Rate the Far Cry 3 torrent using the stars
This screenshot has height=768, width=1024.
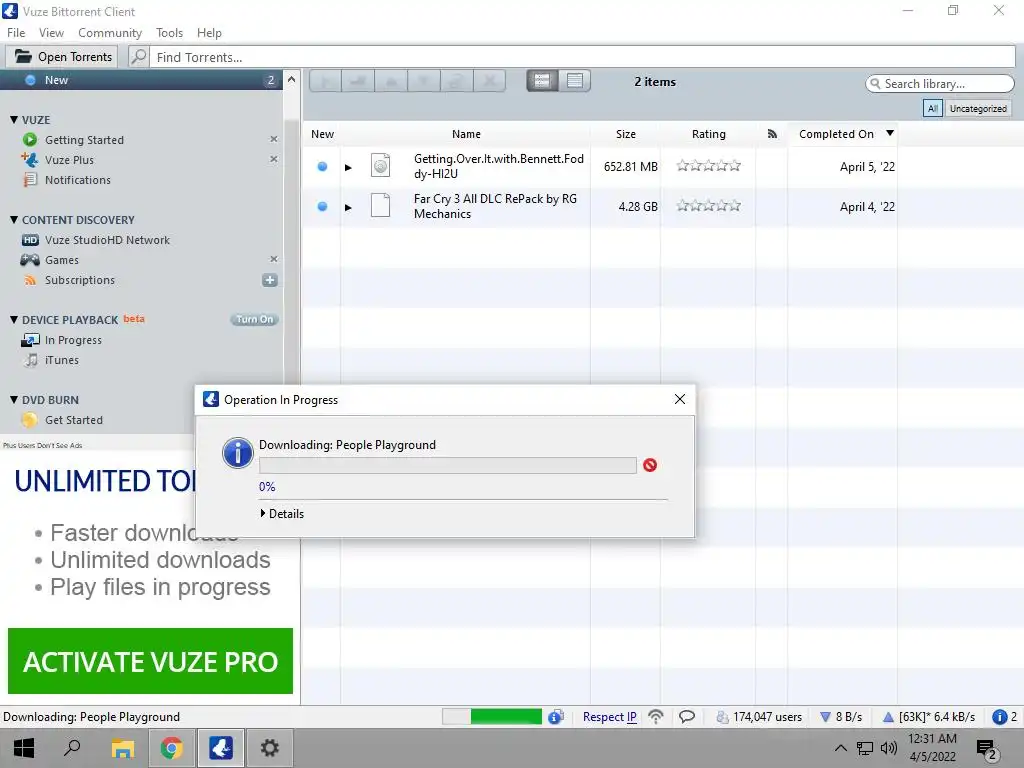tap(709, 206)
